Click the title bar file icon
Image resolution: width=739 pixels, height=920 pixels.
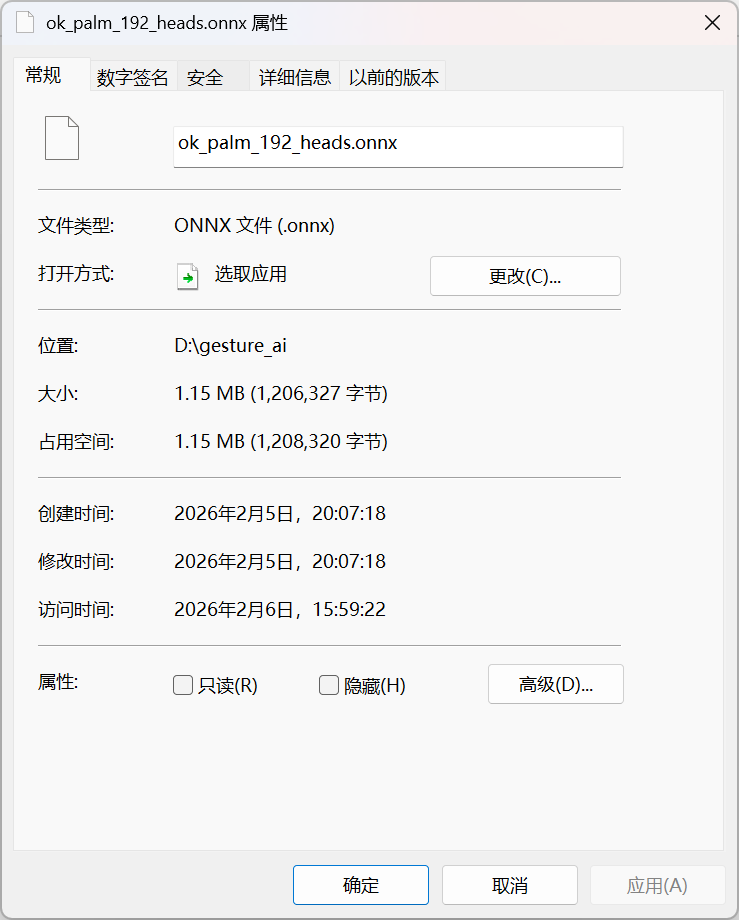click(x=25, y=23)
